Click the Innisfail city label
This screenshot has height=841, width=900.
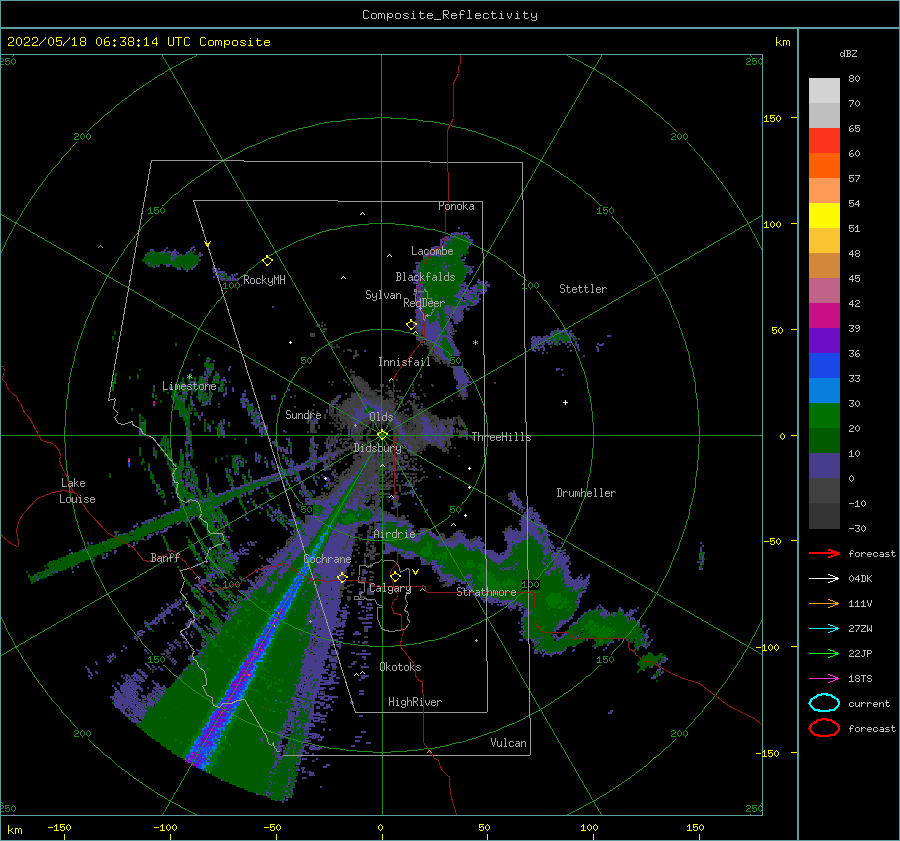(x=404, y=362)
